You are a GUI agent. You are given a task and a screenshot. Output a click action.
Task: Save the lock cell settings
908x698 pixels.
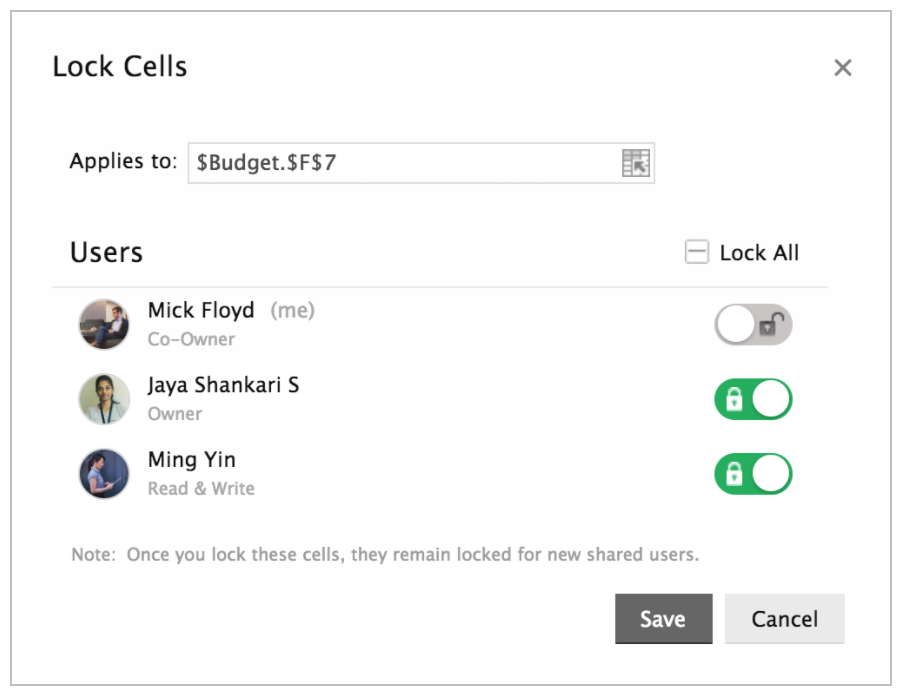(663, 619)
